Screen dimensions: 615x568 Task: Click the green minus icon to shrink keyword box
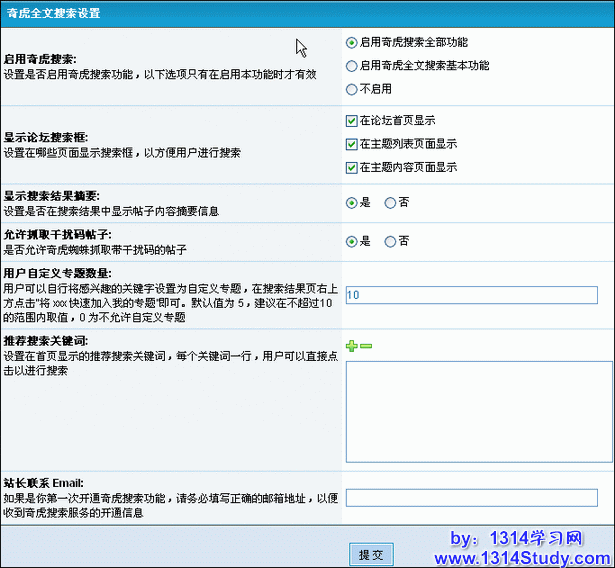click(x=366, y=345)
